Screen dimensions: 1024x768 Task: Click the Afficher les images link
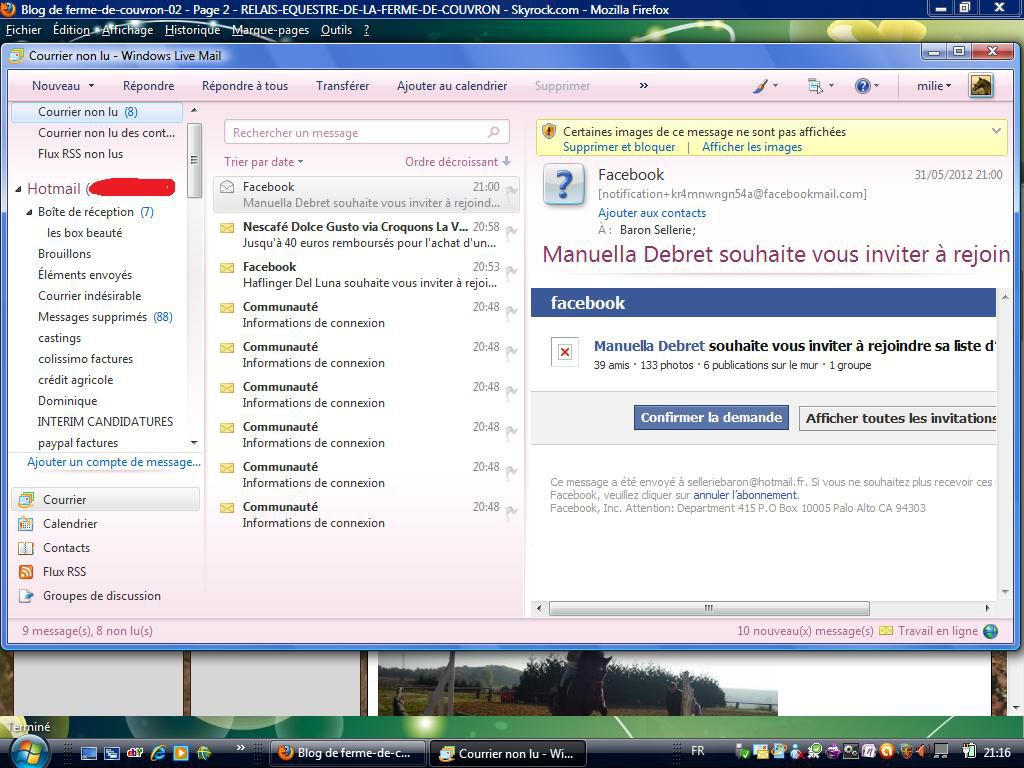tap(752, 147)
